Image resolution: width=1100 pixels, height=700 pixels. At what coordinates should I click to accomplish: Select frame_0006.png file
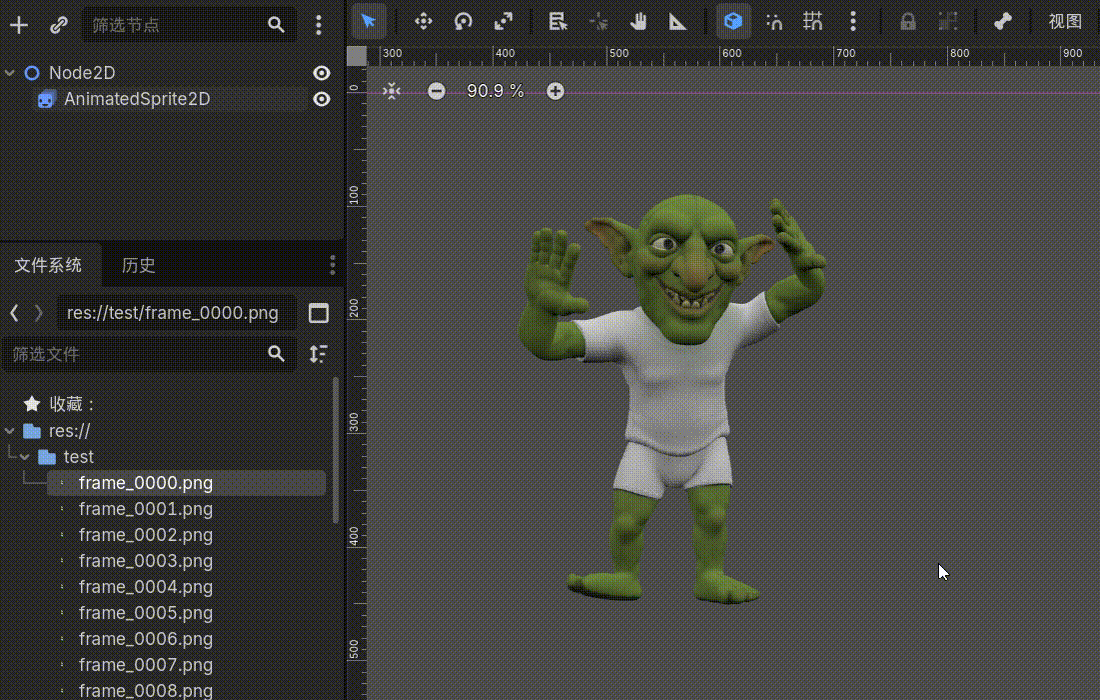click(x=145, y=638)
